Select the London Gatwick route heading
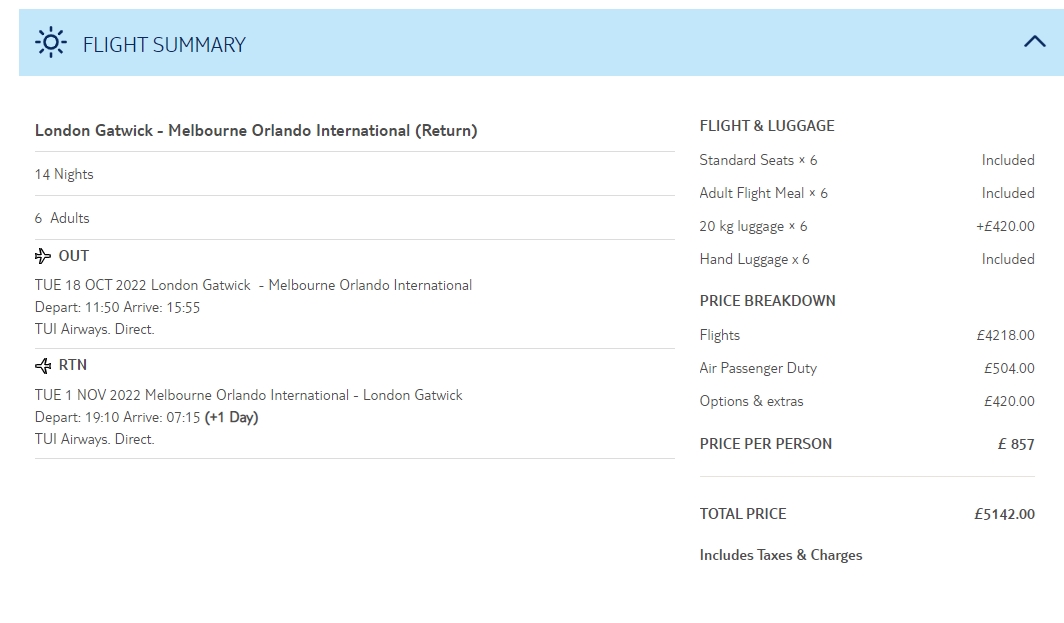The height and width of the screenshot is (623, 1064). click(256, 131)
